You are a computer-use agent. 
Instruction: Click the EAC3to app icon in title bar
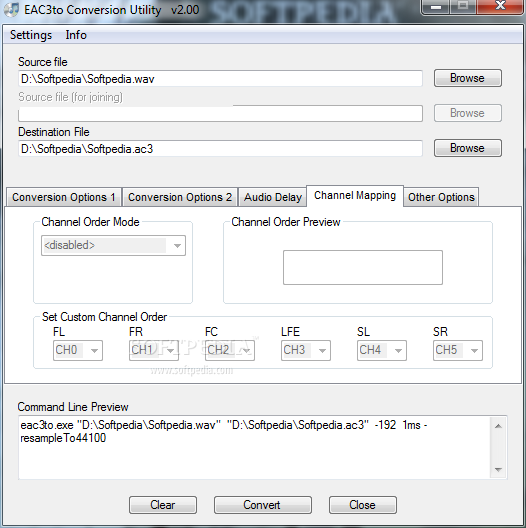pos(11,10)
